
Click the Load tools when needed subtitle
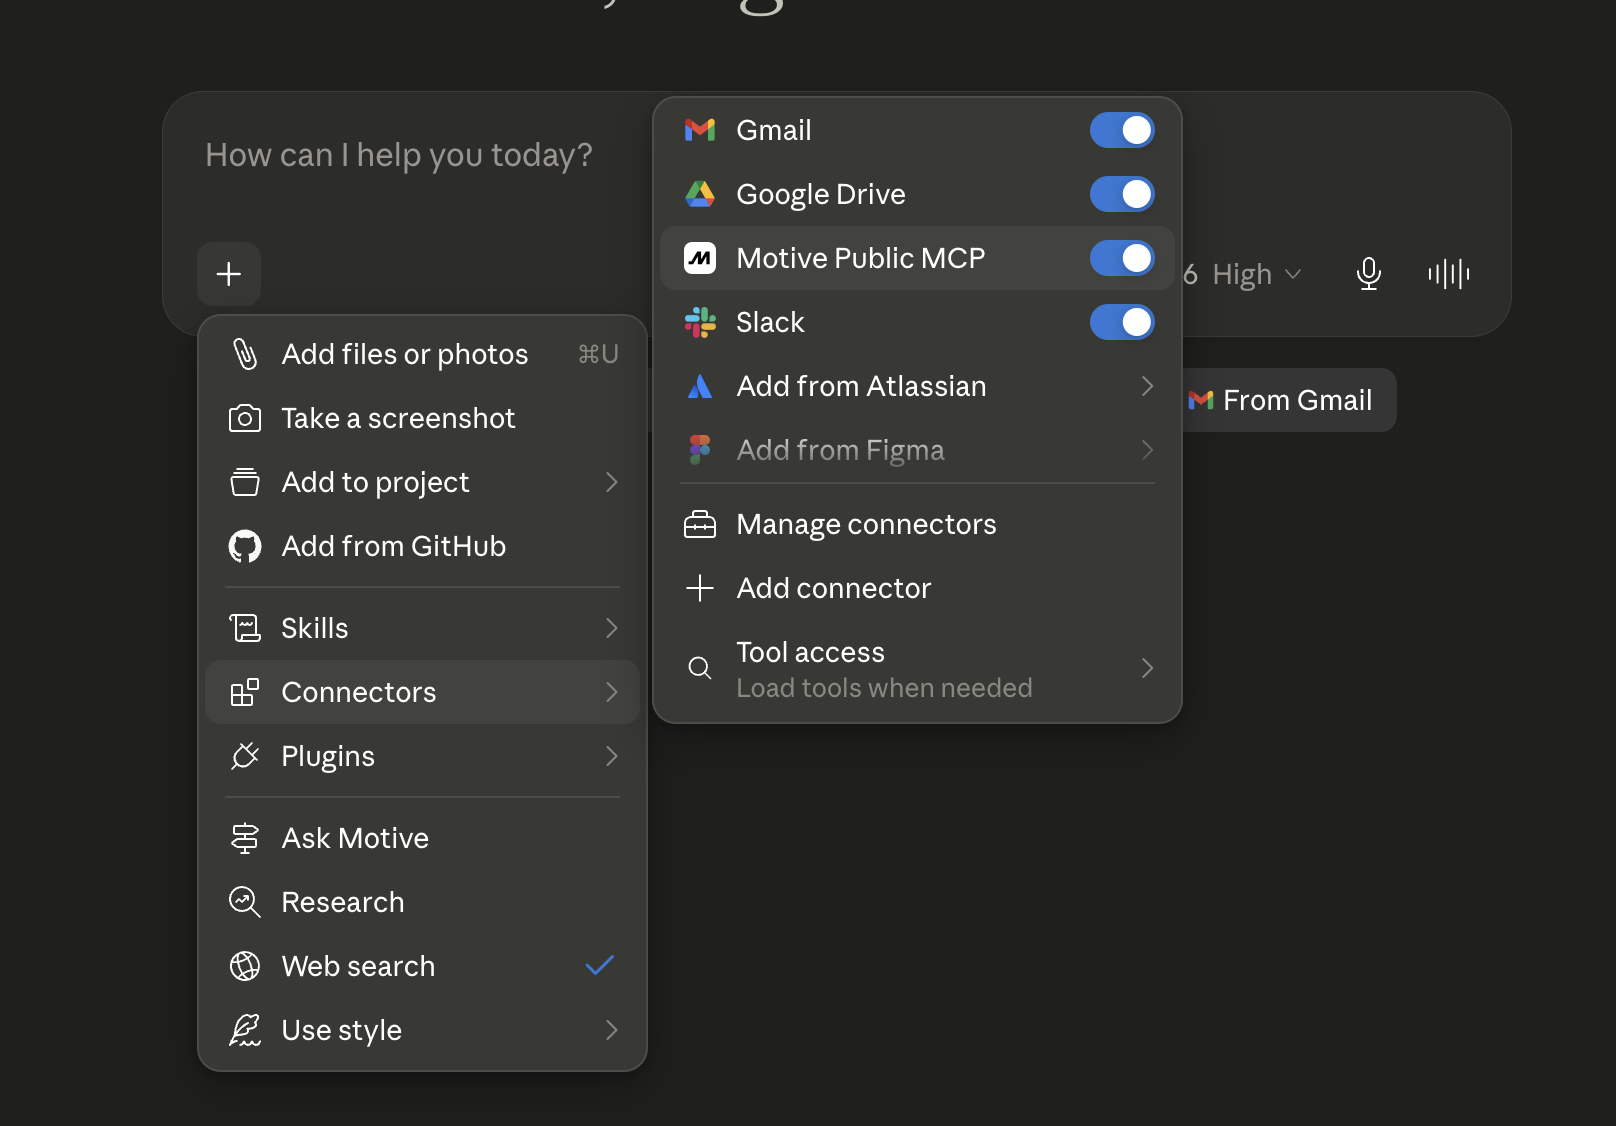click(x=884, y=688)
